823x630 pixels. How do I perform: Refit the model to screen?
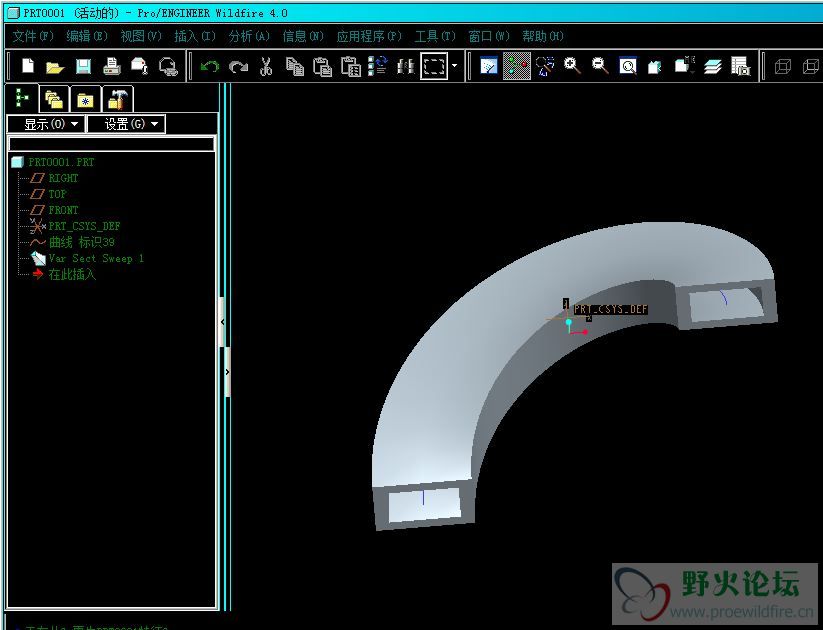[628, 67]
